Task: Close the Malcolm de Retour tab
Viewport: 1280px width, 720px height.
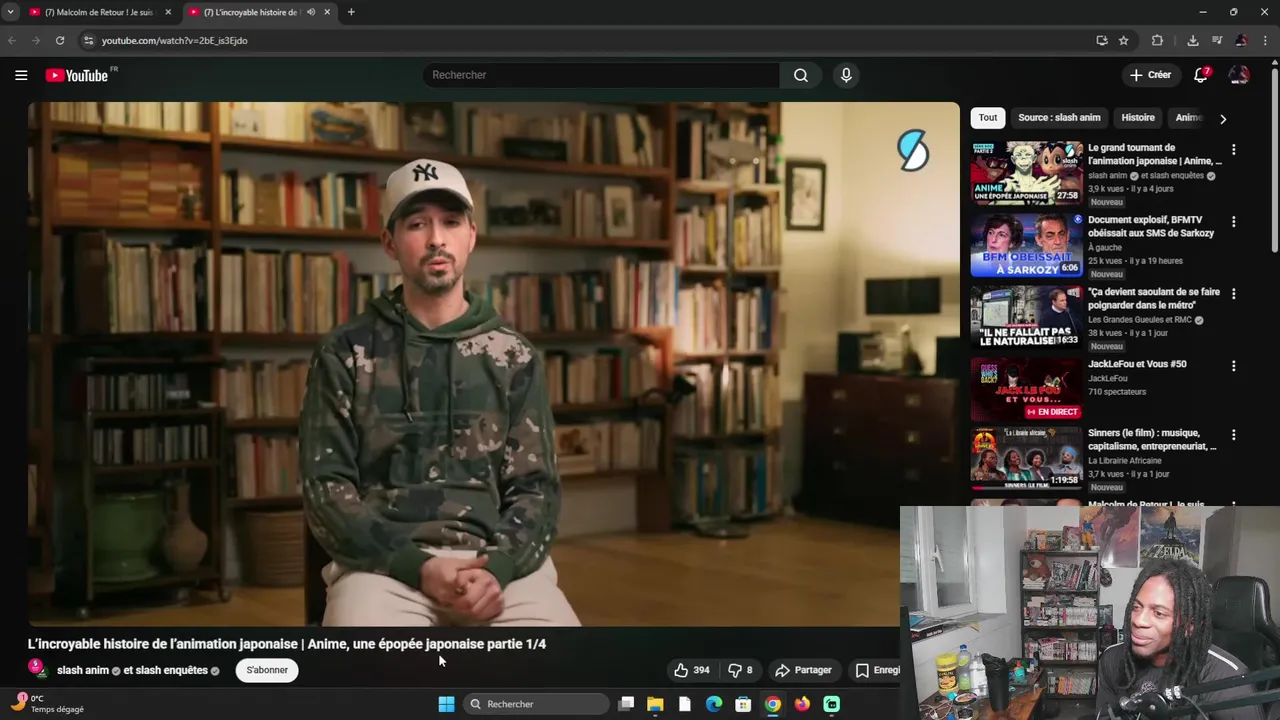Action: pos(168,12)
